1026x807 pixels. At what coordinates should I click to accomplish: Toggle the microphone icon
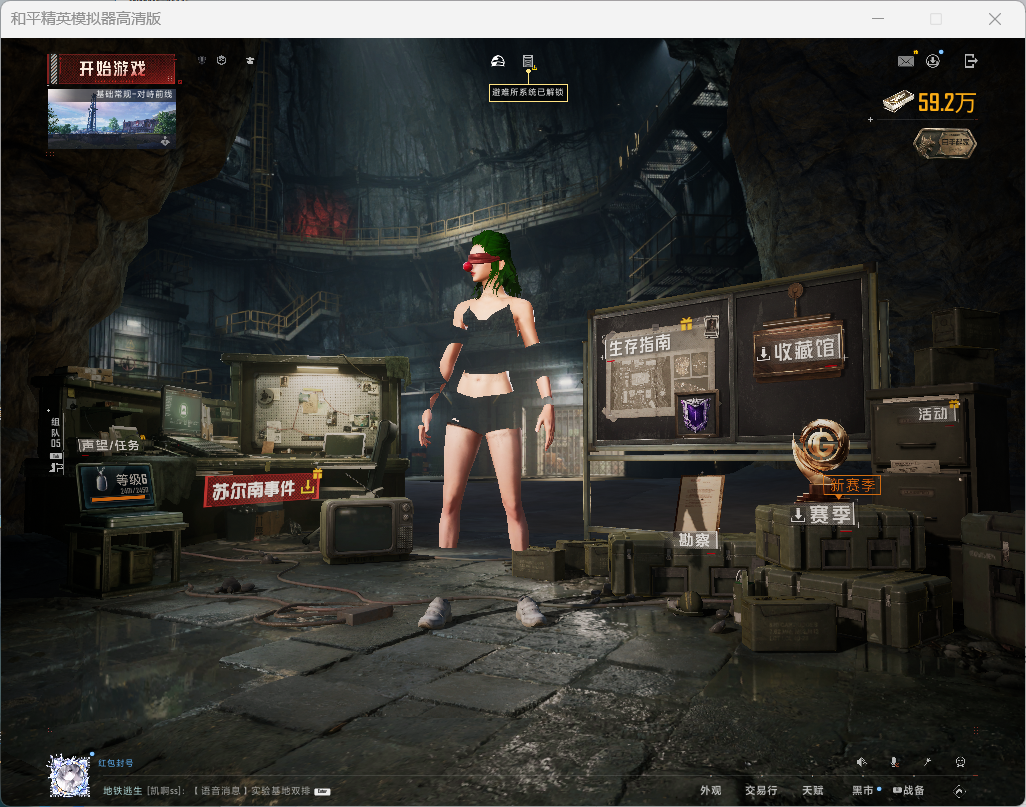(x=894, y=762)
